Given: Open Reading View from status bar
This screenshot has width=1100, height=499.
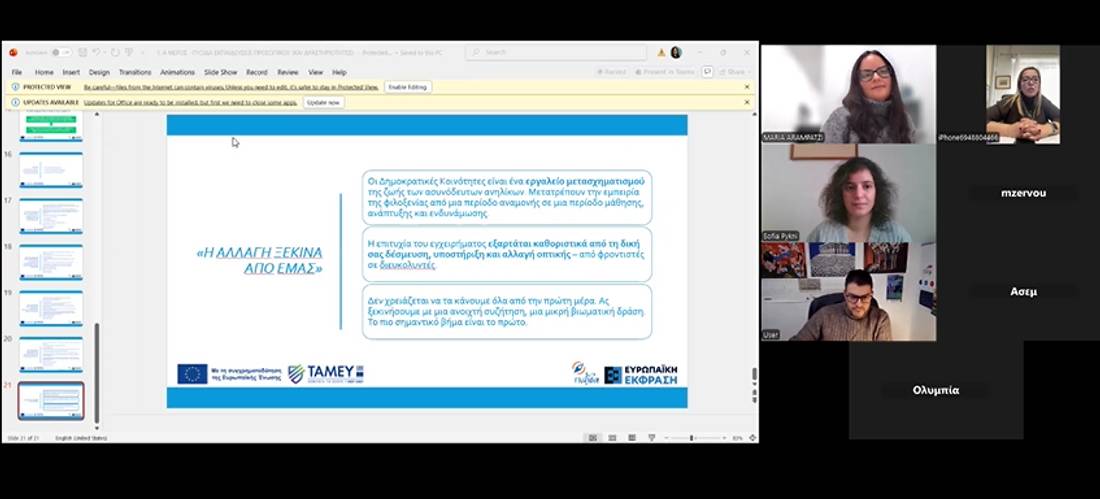Looking at the screenshot, I should click(x=632, y=438).
